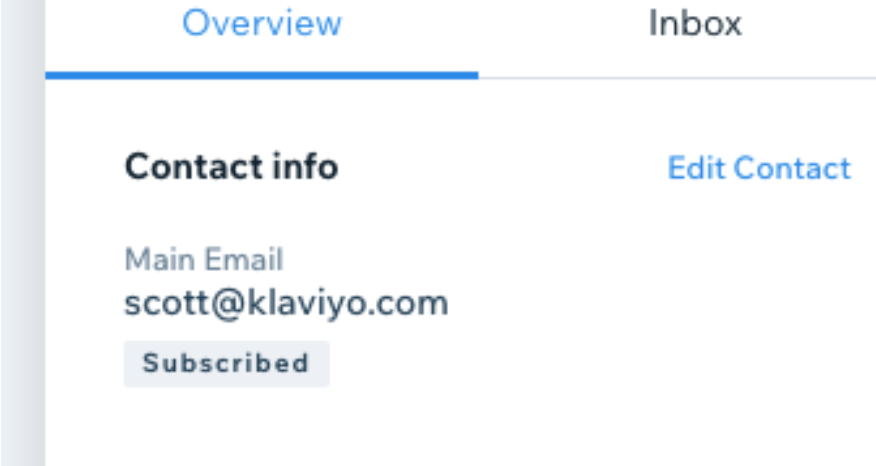The width and height of the screenshot is (876, 466).
Task: Open the Edit Contact link
Action: [759, 168]
